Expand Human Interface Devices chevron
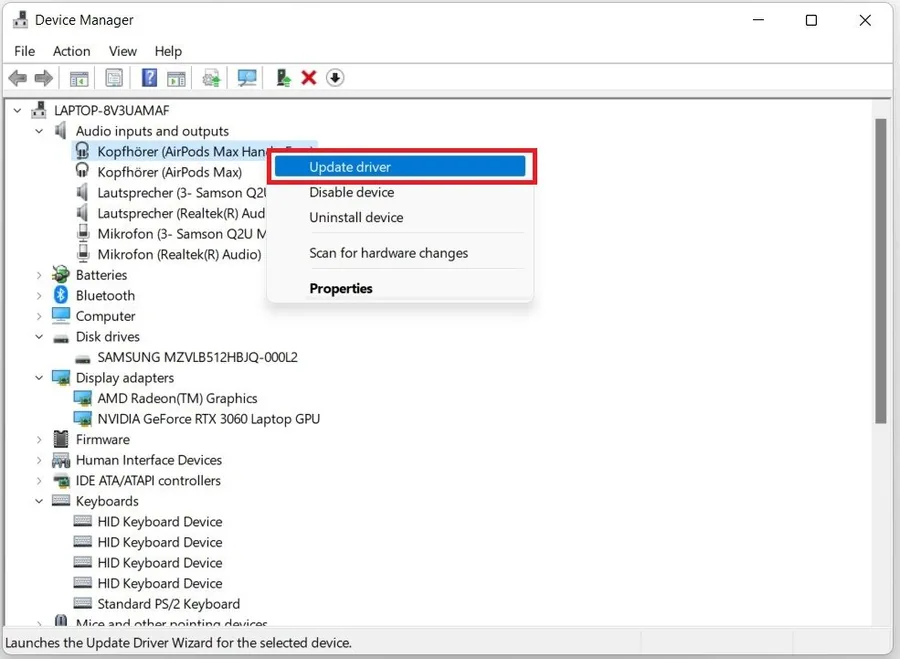The width and height of the screenshot is (900, 659). [39, 461]
